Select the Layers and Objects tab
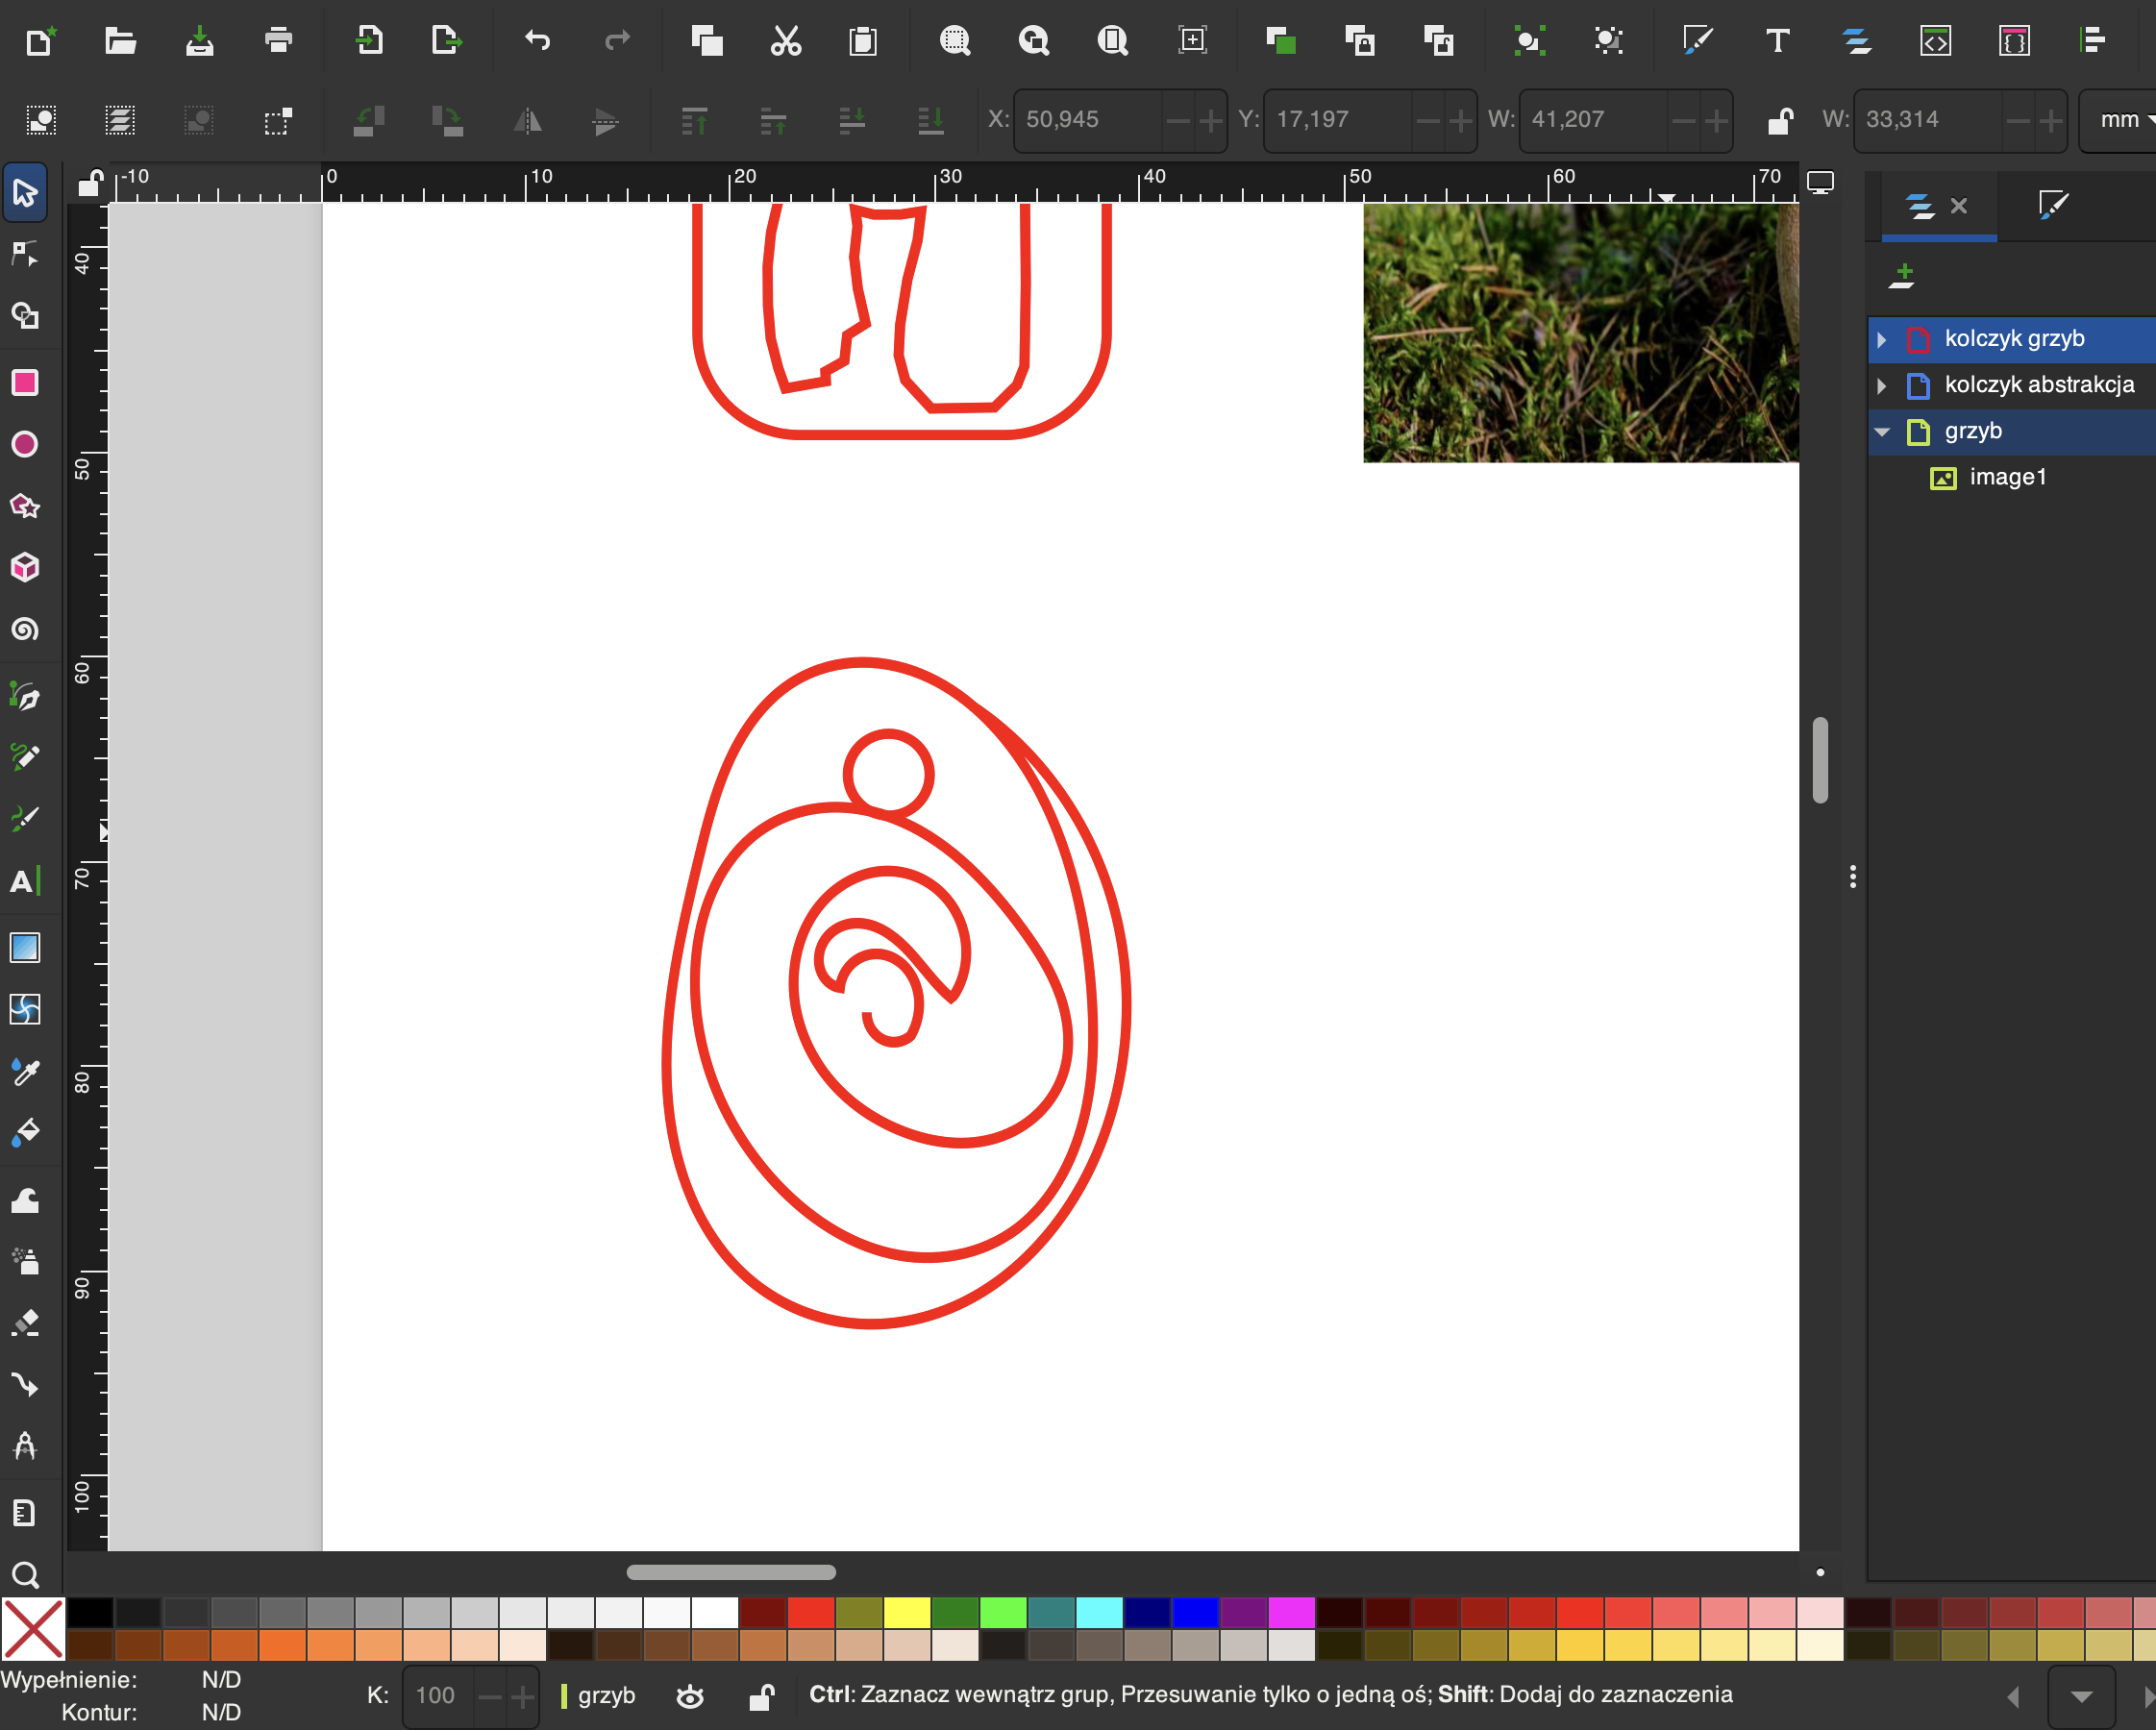2156x1730 pixels. coord(1920,206)
